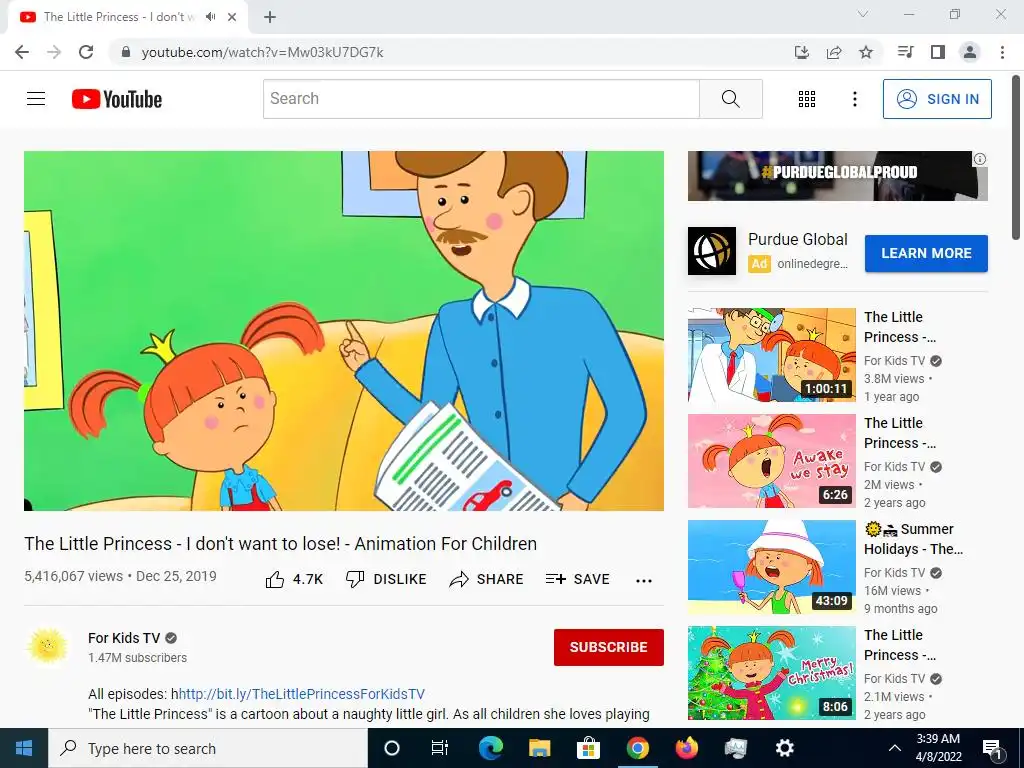
Task: Click the ad info icon on banner
Action: (x=980, y=159)
